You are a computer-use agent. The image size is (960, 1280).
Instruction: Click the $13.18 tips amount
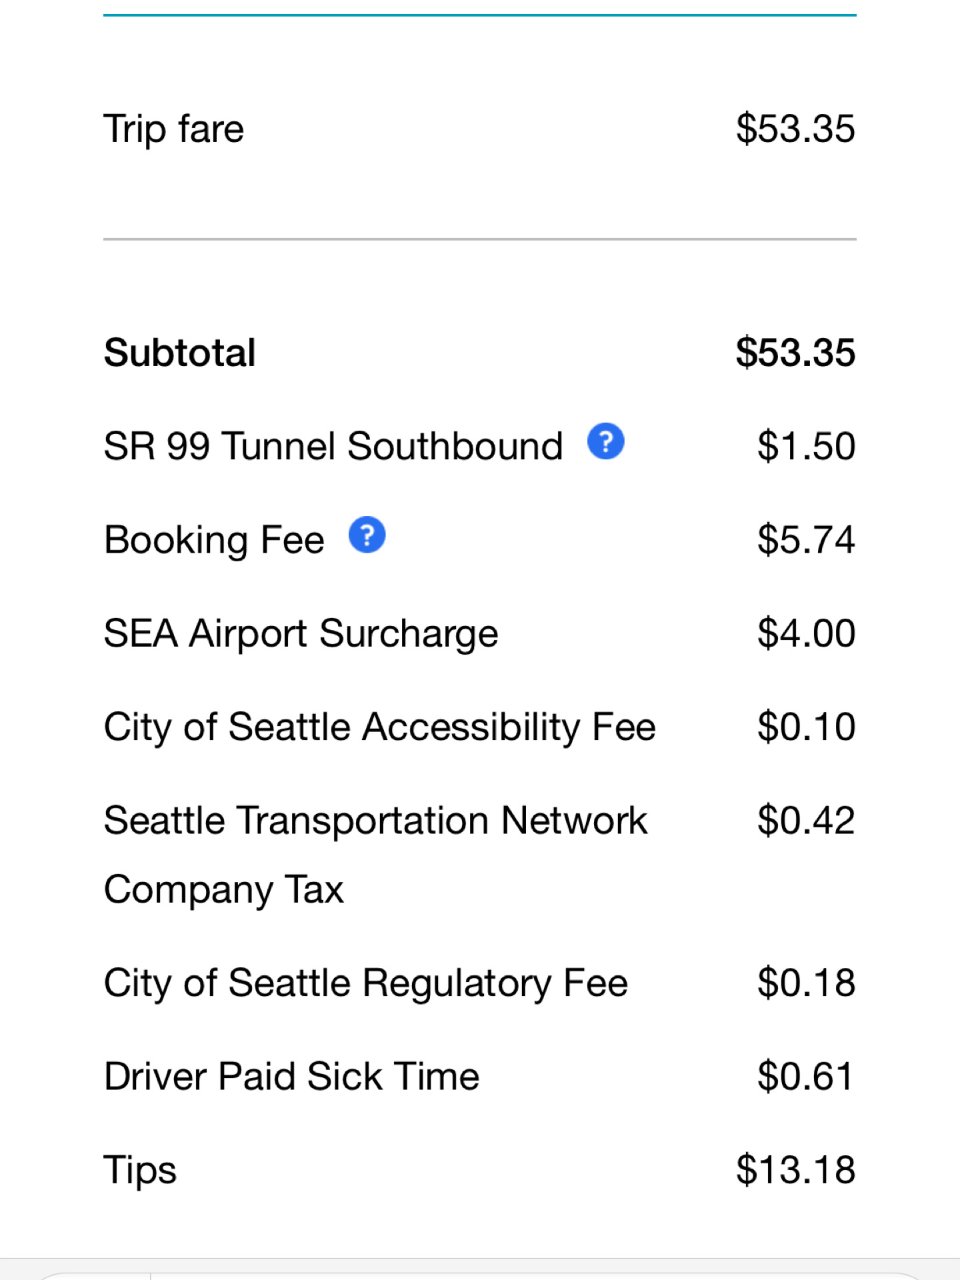point(795,1170)
